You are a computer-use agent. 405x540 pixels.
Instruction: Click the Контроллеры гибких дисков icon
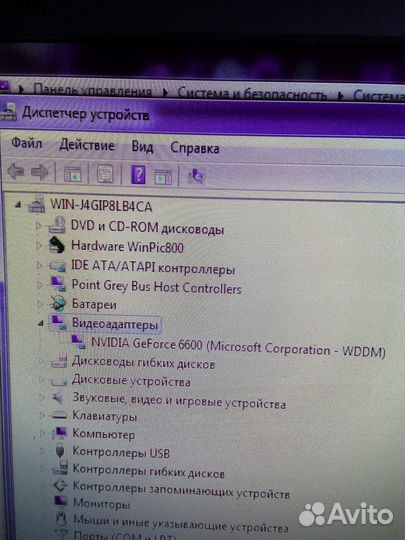click(61, 468)
